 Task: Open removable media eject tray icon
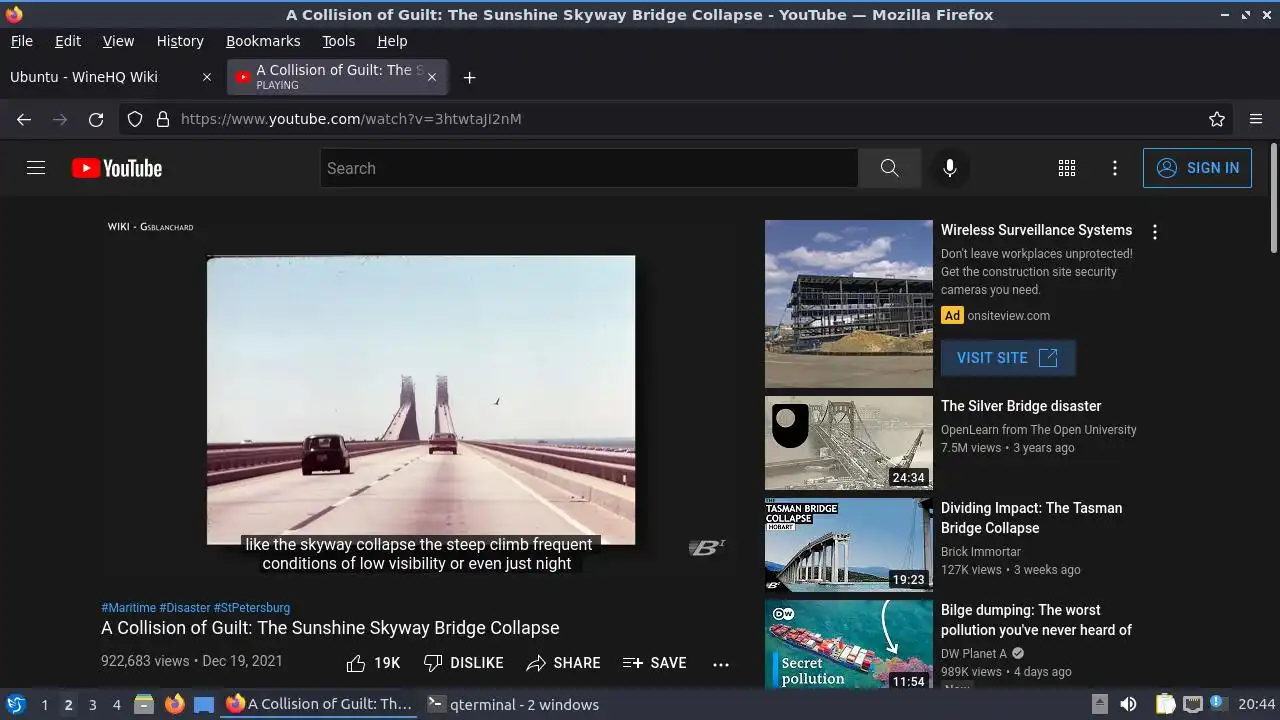point(1099,704)
